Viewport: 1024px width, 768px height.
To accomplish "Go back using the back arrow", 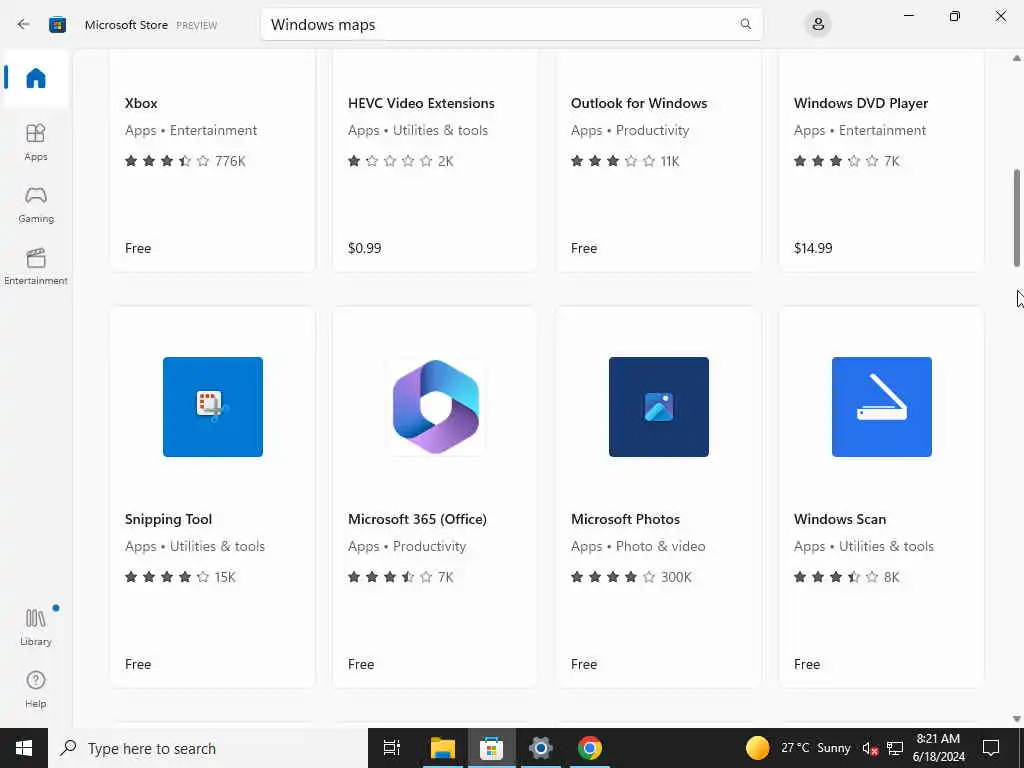I will click(x=24, y=25).
